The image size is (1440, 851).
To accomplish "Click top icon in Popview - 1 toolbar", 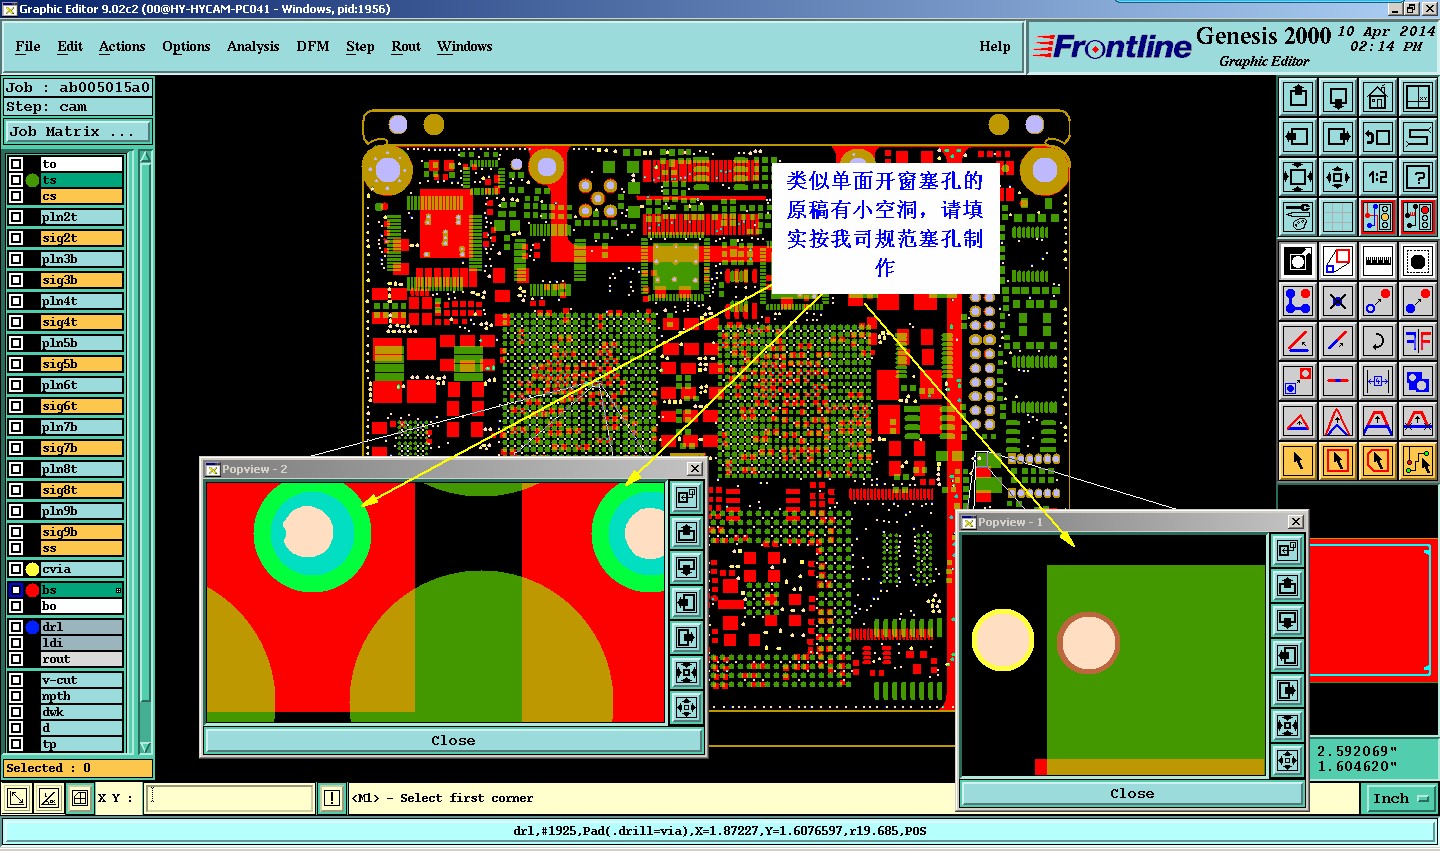I will [x=1288, y=550].
